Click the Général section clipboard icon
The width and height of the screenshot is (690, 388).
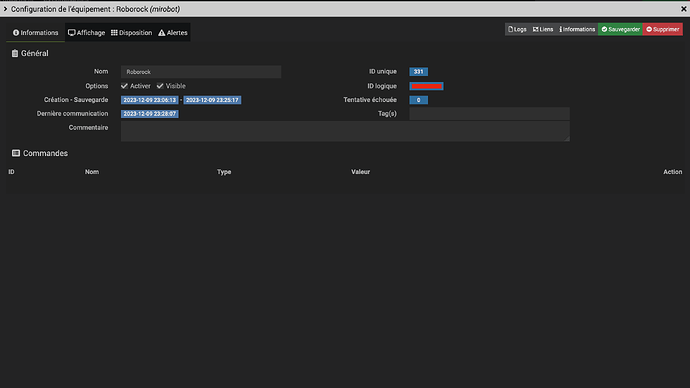pyautogui.click(x=15, y=53)
